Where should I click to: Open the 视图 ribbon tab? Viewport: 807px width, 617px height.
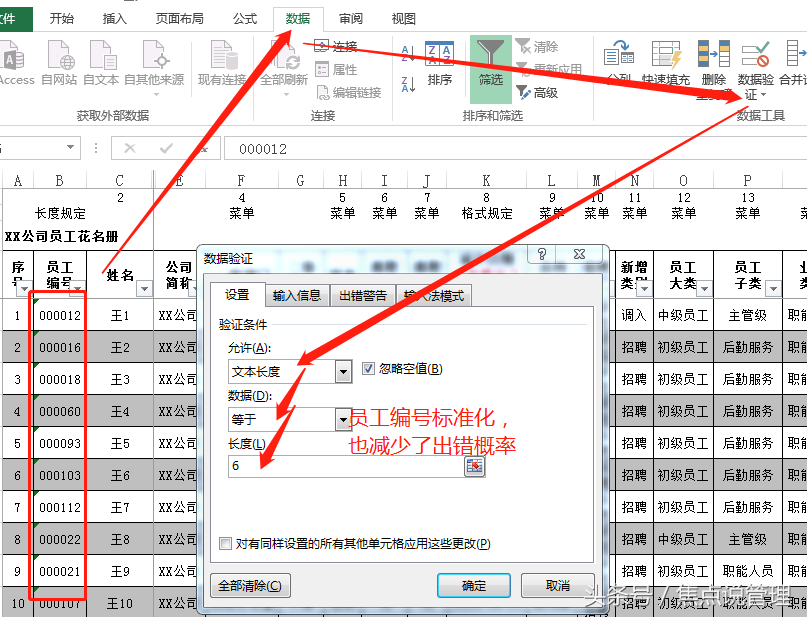tap(404, 19)
